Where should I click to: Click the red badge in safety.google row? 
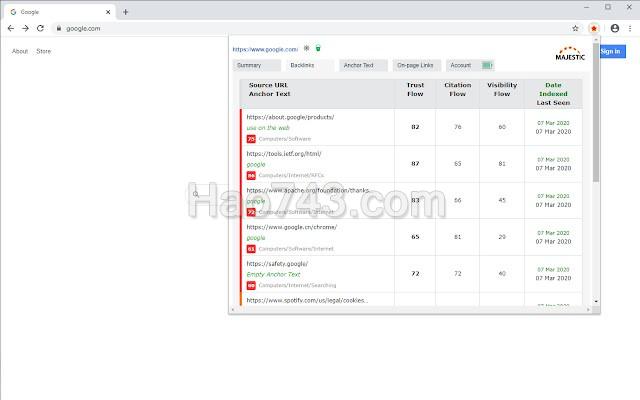tap(251, 285)
